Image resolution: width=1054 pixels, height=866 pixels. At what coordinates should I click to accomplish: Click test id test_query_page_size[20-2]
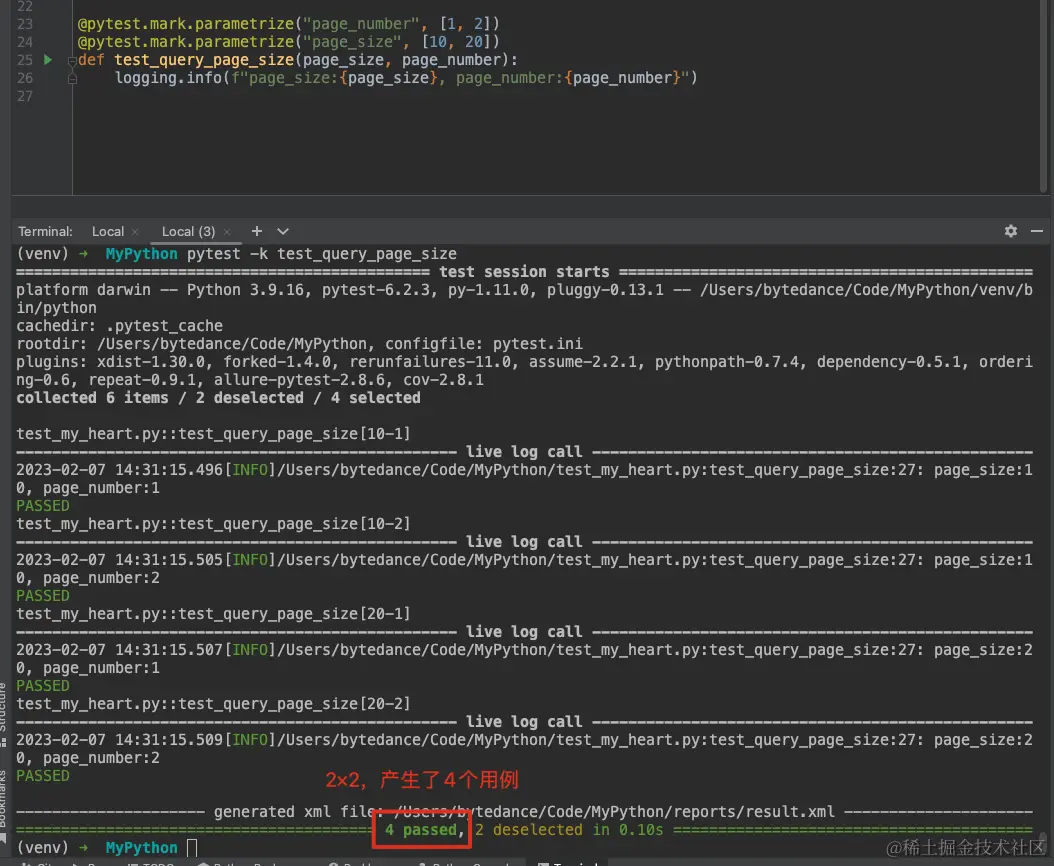coord(213,705)
